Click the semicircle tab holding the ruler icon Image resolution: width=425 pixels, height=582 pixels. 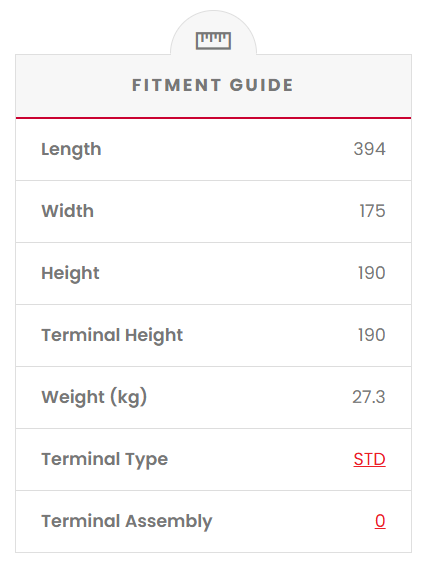pos(213,33)
